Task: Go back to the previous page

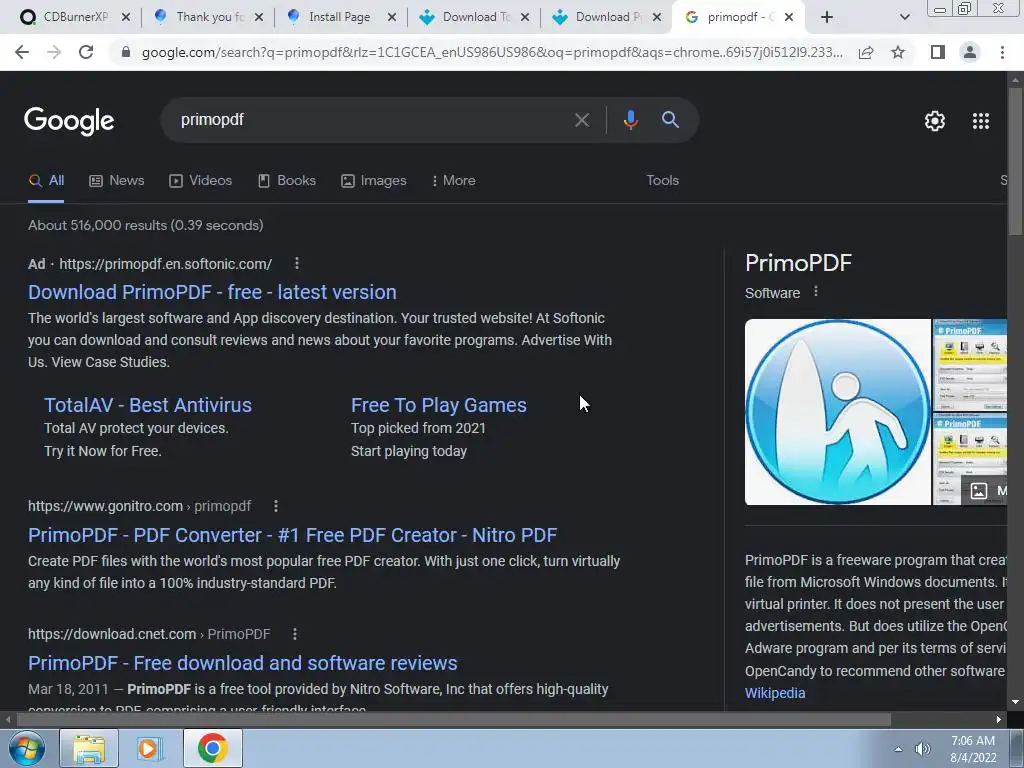Action: (x=22, y=52)
